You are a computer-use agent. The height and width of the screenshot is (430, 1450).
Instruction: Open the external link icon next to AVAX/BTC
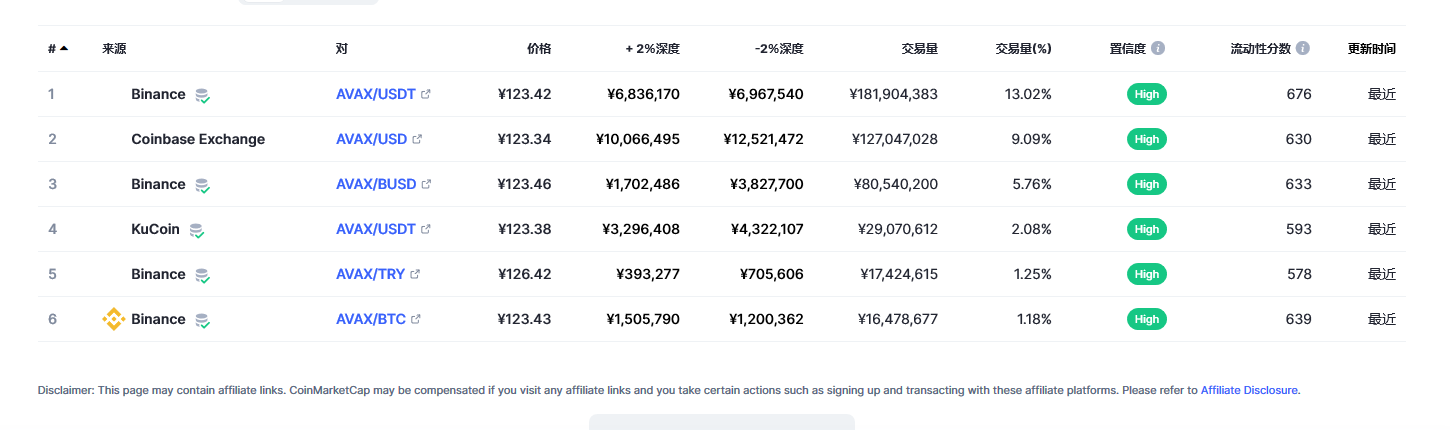tap(416, 320)
